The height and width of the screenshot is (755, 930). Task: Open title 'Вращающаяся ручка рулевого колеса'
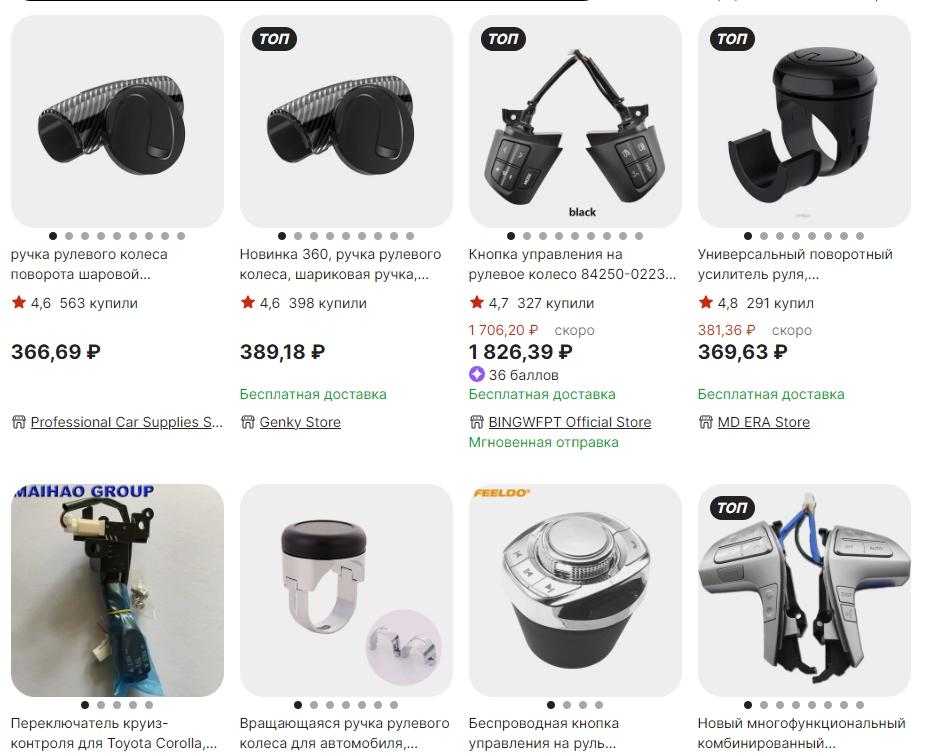point(344,733)
